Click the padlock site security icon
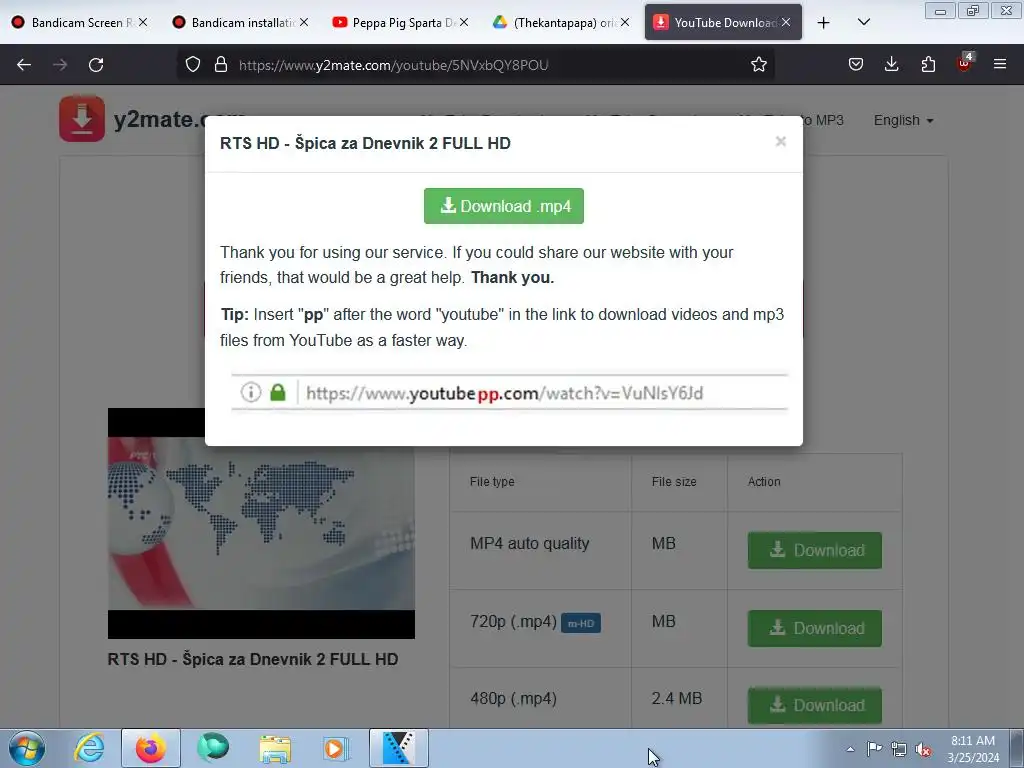This screenshot has height=768, width=1024. (221, 65)
